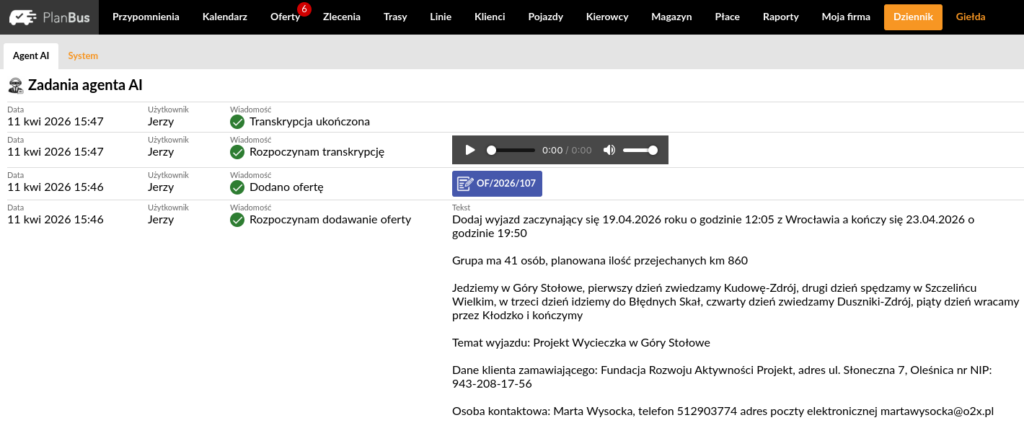Click the audio playback progress bar
Screen dimensions: 1024x428
click(511, 150)
